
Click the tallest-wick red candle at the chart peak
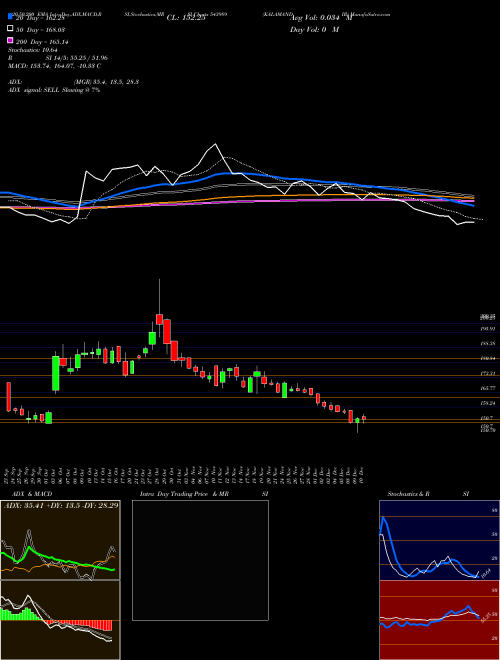click(x=159, y=319)
